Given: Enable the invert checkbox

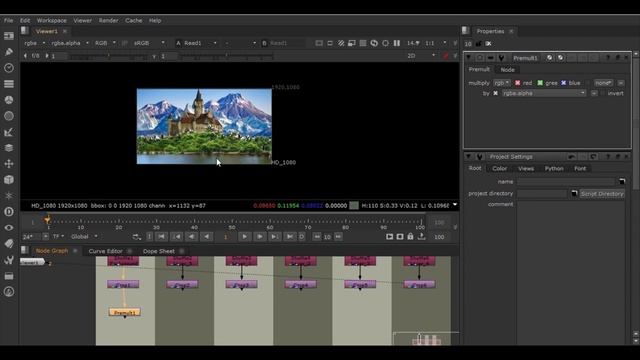Looking at the screenshot, I should [x=603, y=93].
